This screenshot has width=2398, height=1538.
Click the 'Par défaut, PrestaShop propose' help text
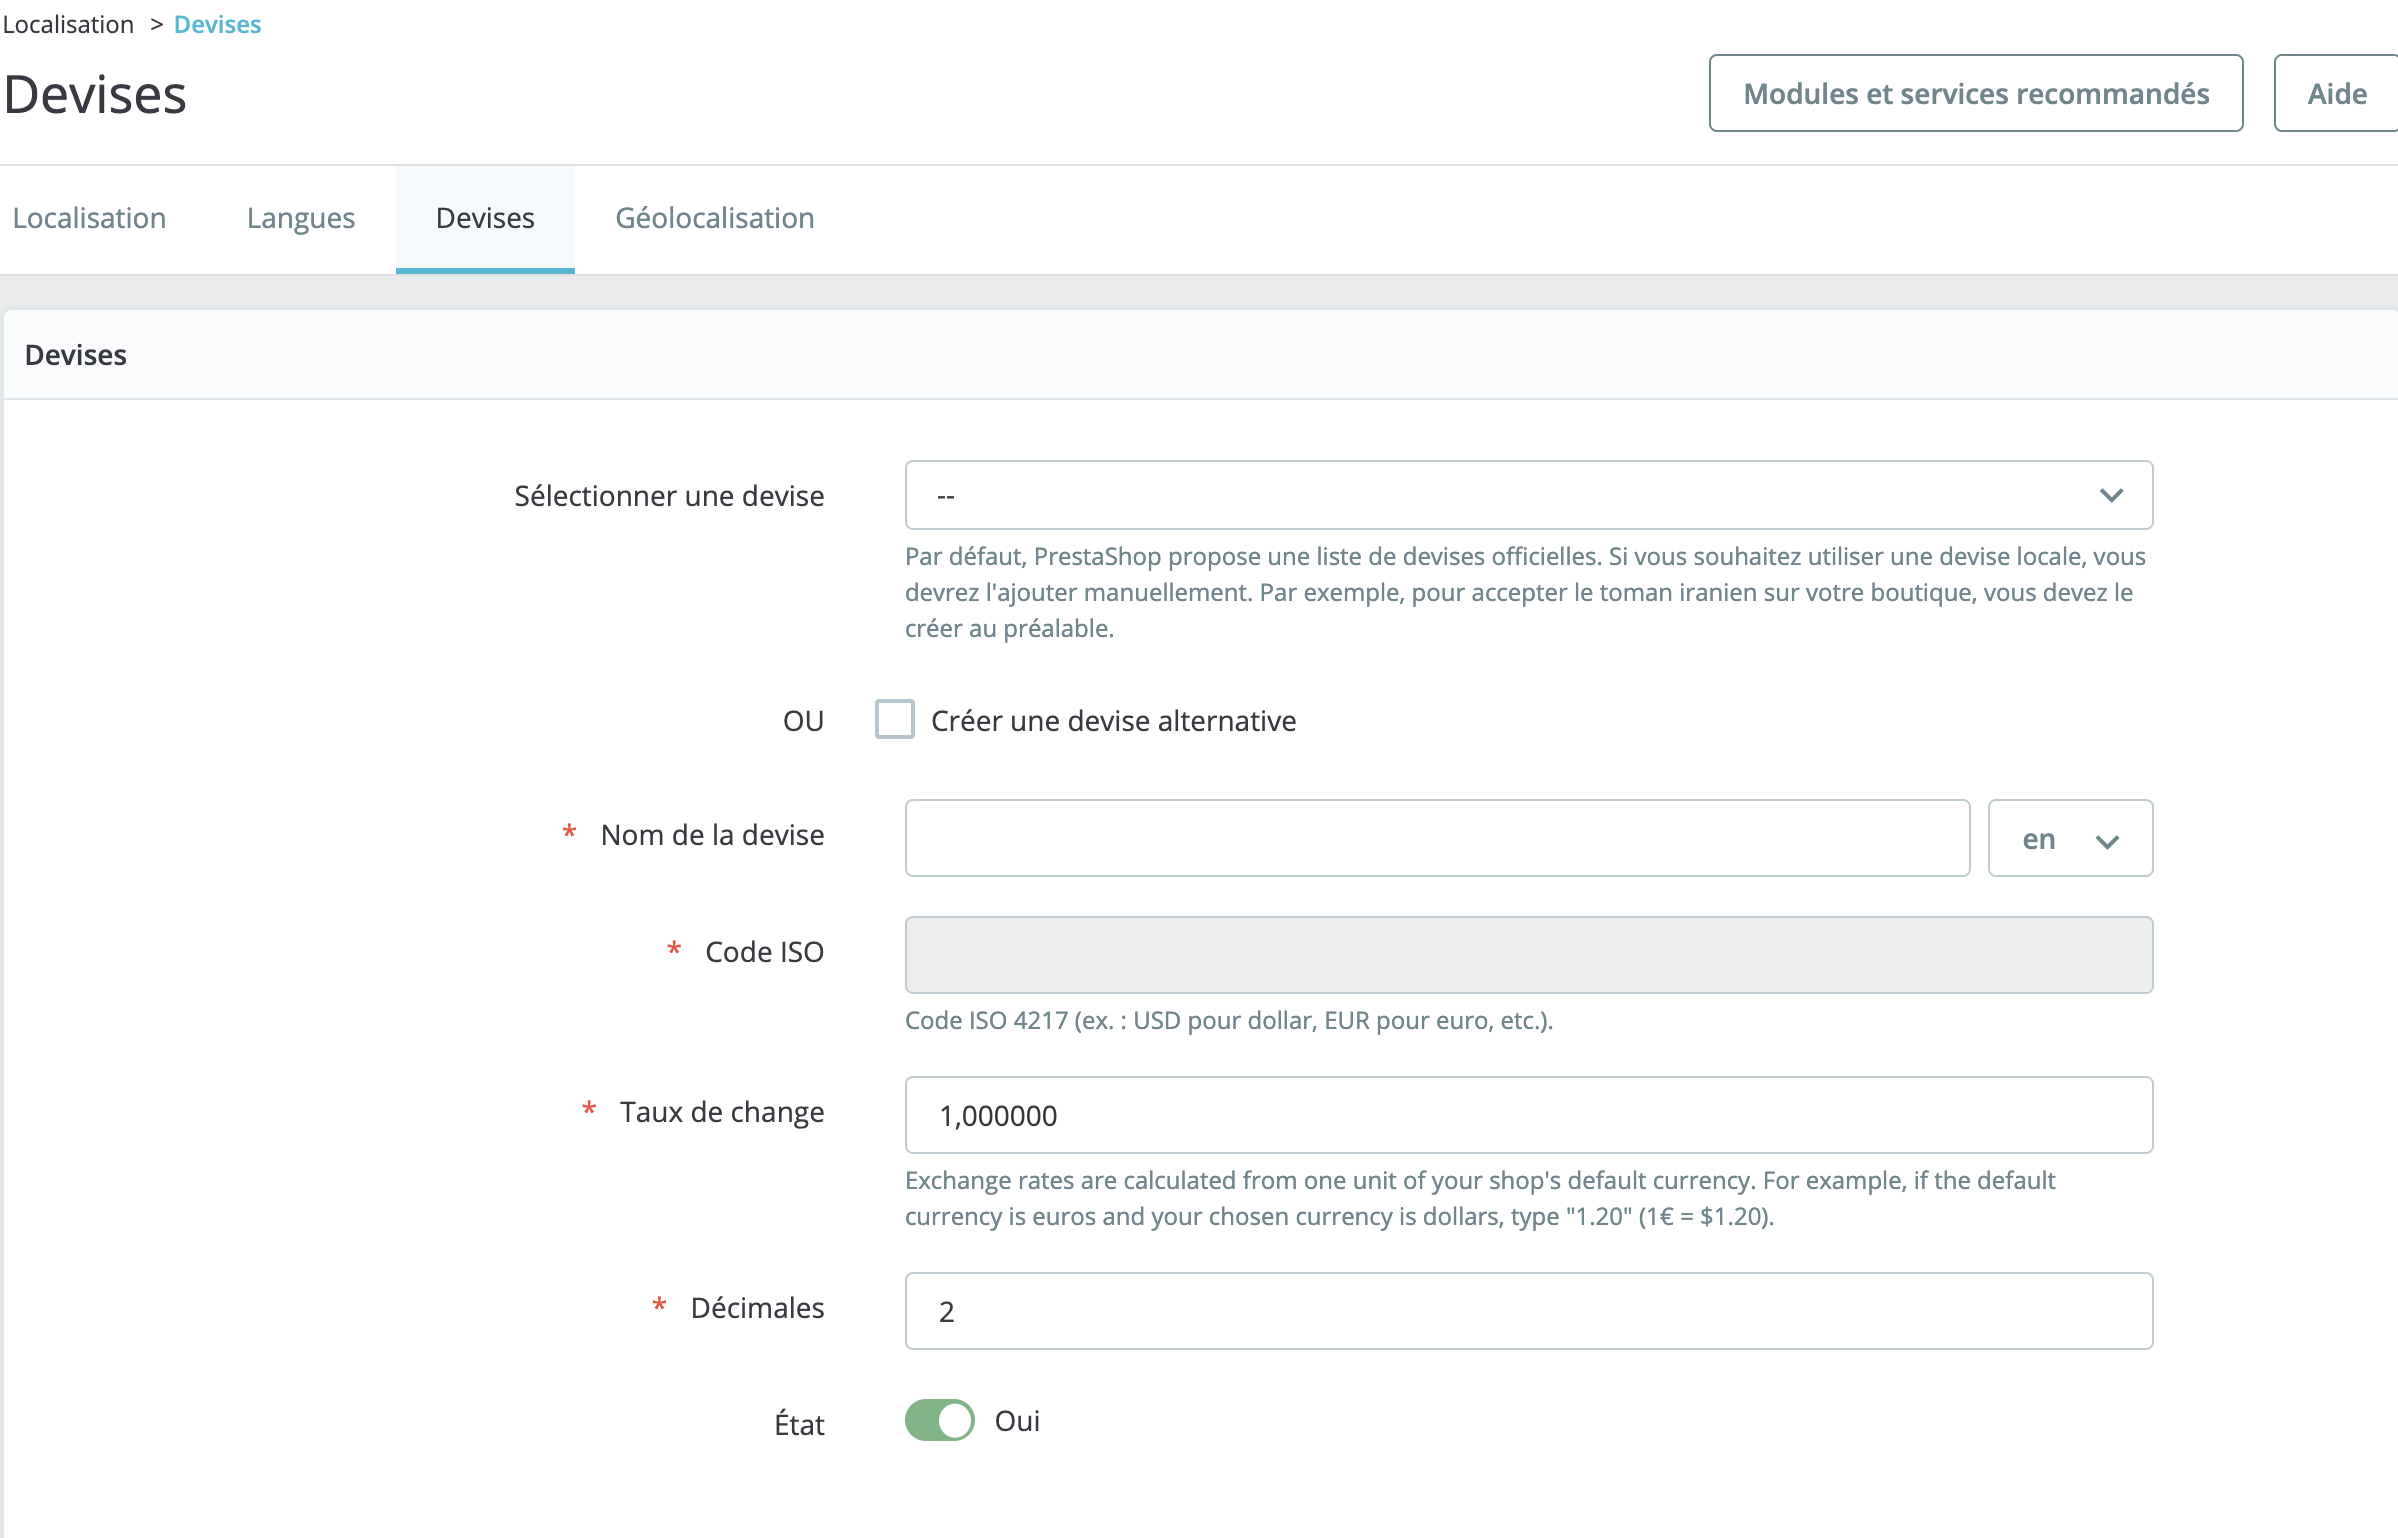(1525, 592)
